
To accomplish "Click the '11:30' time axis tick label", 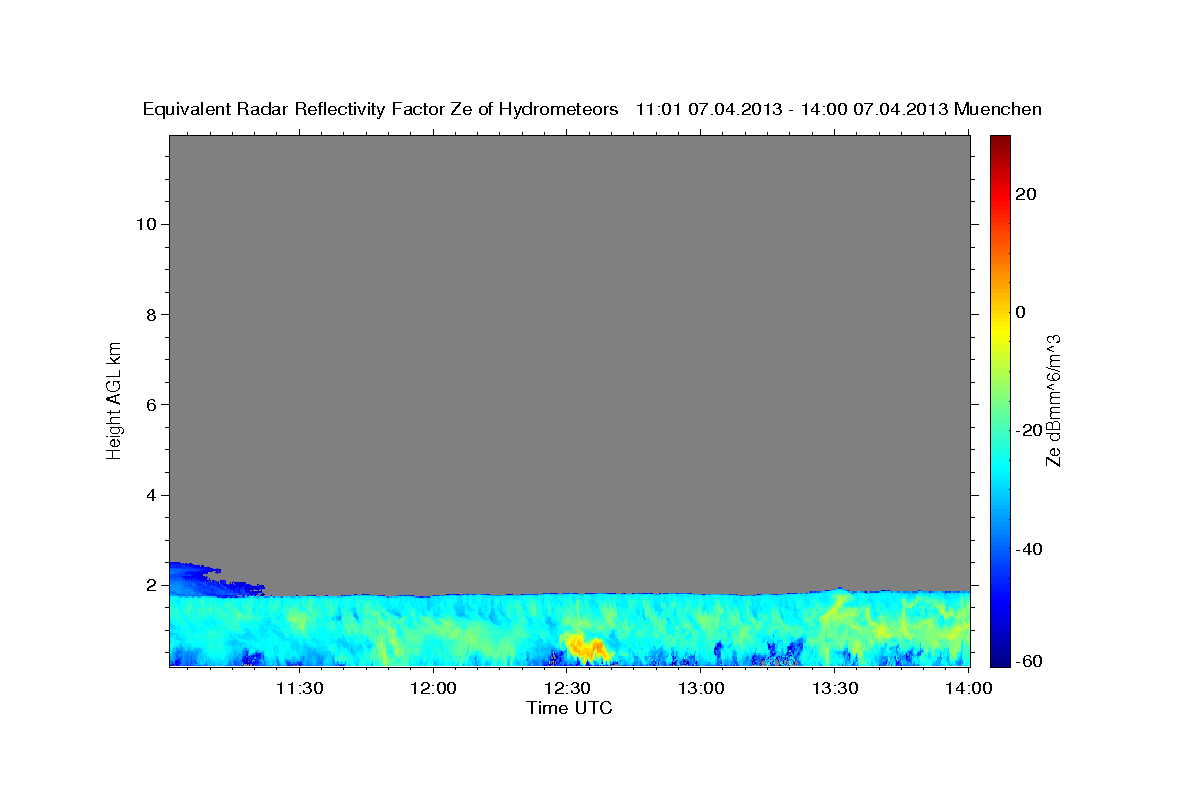I will click(x=299, y=688).
